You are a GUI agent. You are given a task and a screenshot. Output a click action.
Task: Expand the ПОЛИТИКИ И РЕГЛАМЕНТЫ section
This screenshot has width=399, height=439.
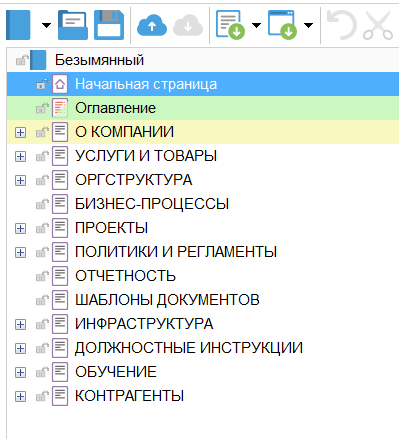coord(20,252)
